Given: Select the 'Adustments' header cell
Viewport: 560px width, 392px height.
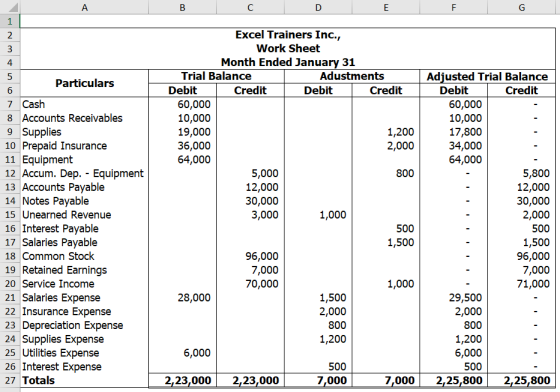Looking at the screenshot, I should click(x=352, y=76).
